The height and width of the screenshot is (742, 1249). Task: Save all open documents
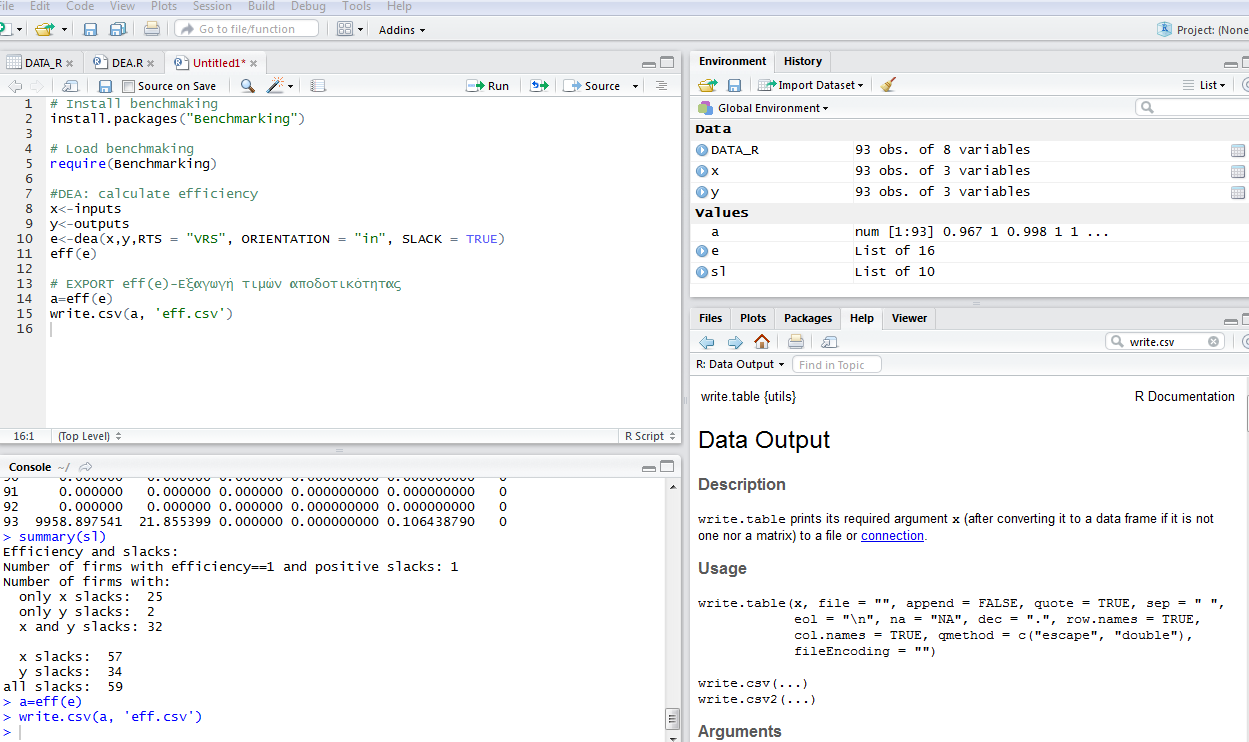coord(117,29)
